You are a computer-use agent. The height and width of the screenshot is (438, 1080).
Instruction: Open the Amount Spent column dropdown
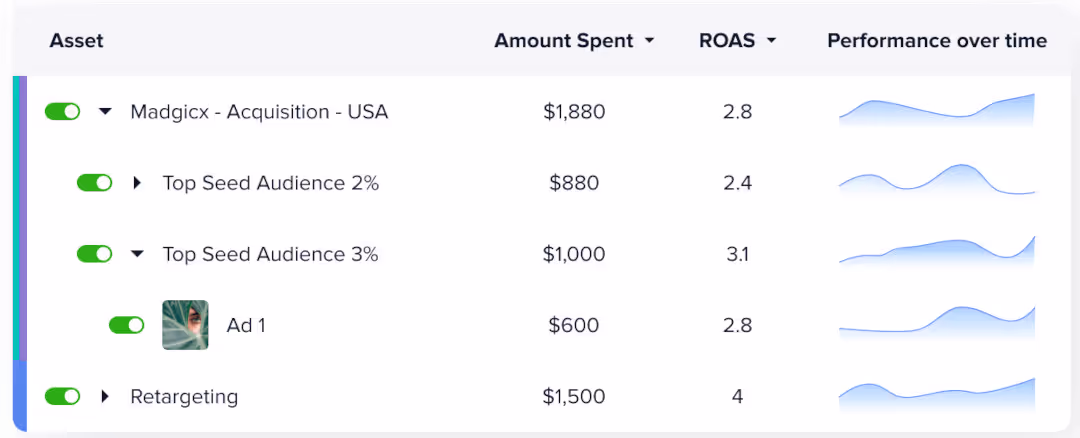pyautogui.click(x=649, y=41)
